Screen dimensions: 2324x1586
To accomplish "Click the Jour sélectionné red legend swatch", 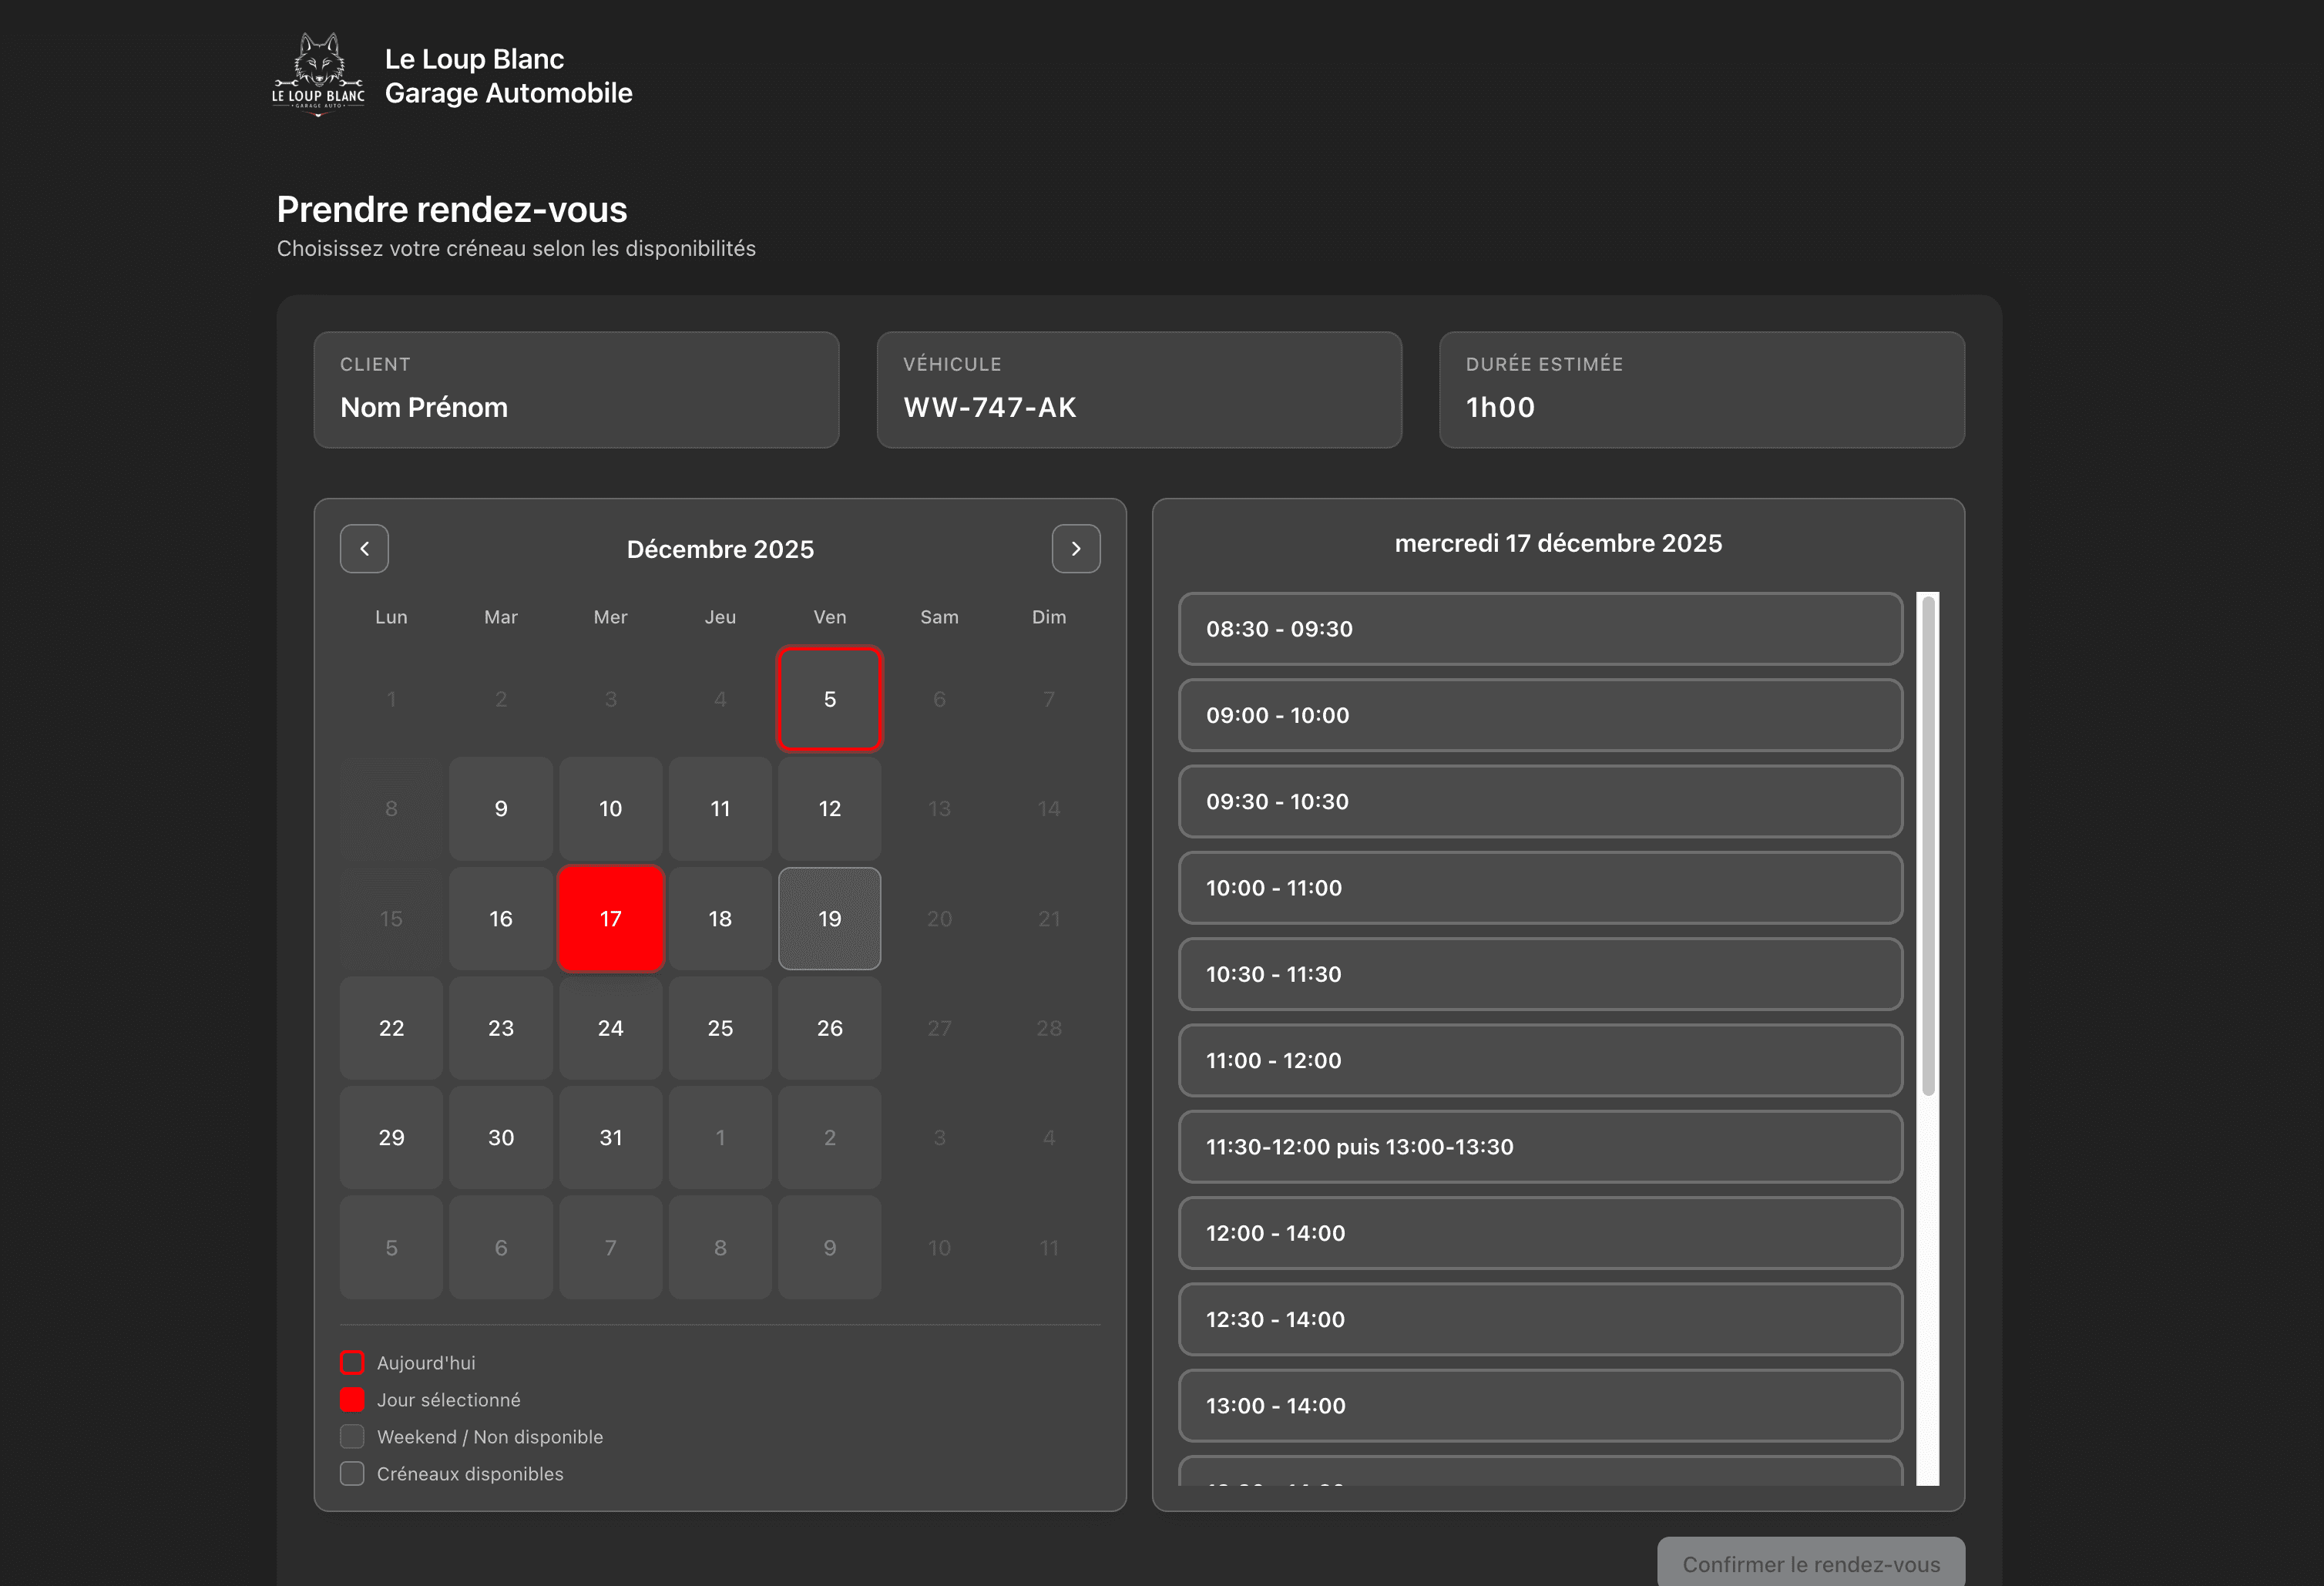I will [x=352, y=1400].
